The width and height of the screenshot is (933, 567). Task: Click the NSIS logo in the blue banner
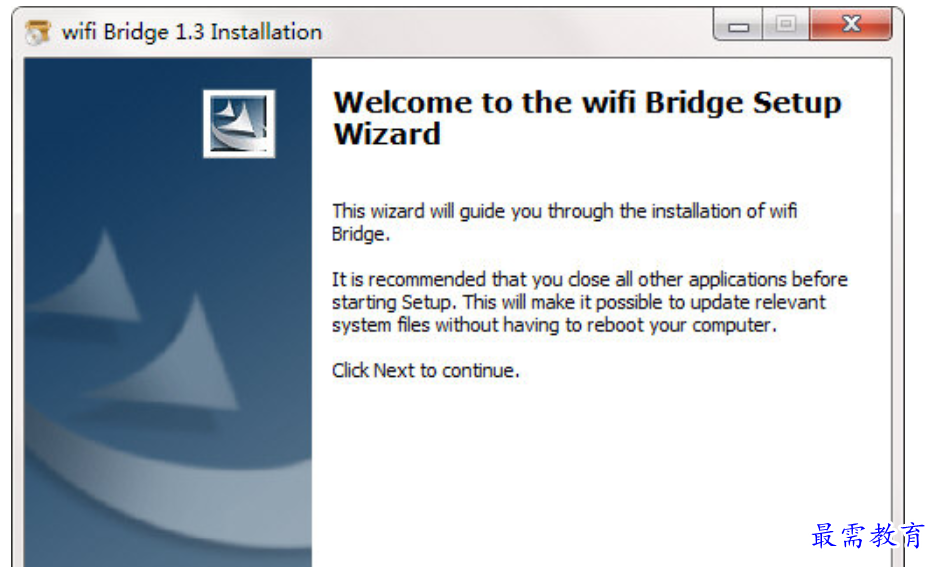click(x=239, y=124)
